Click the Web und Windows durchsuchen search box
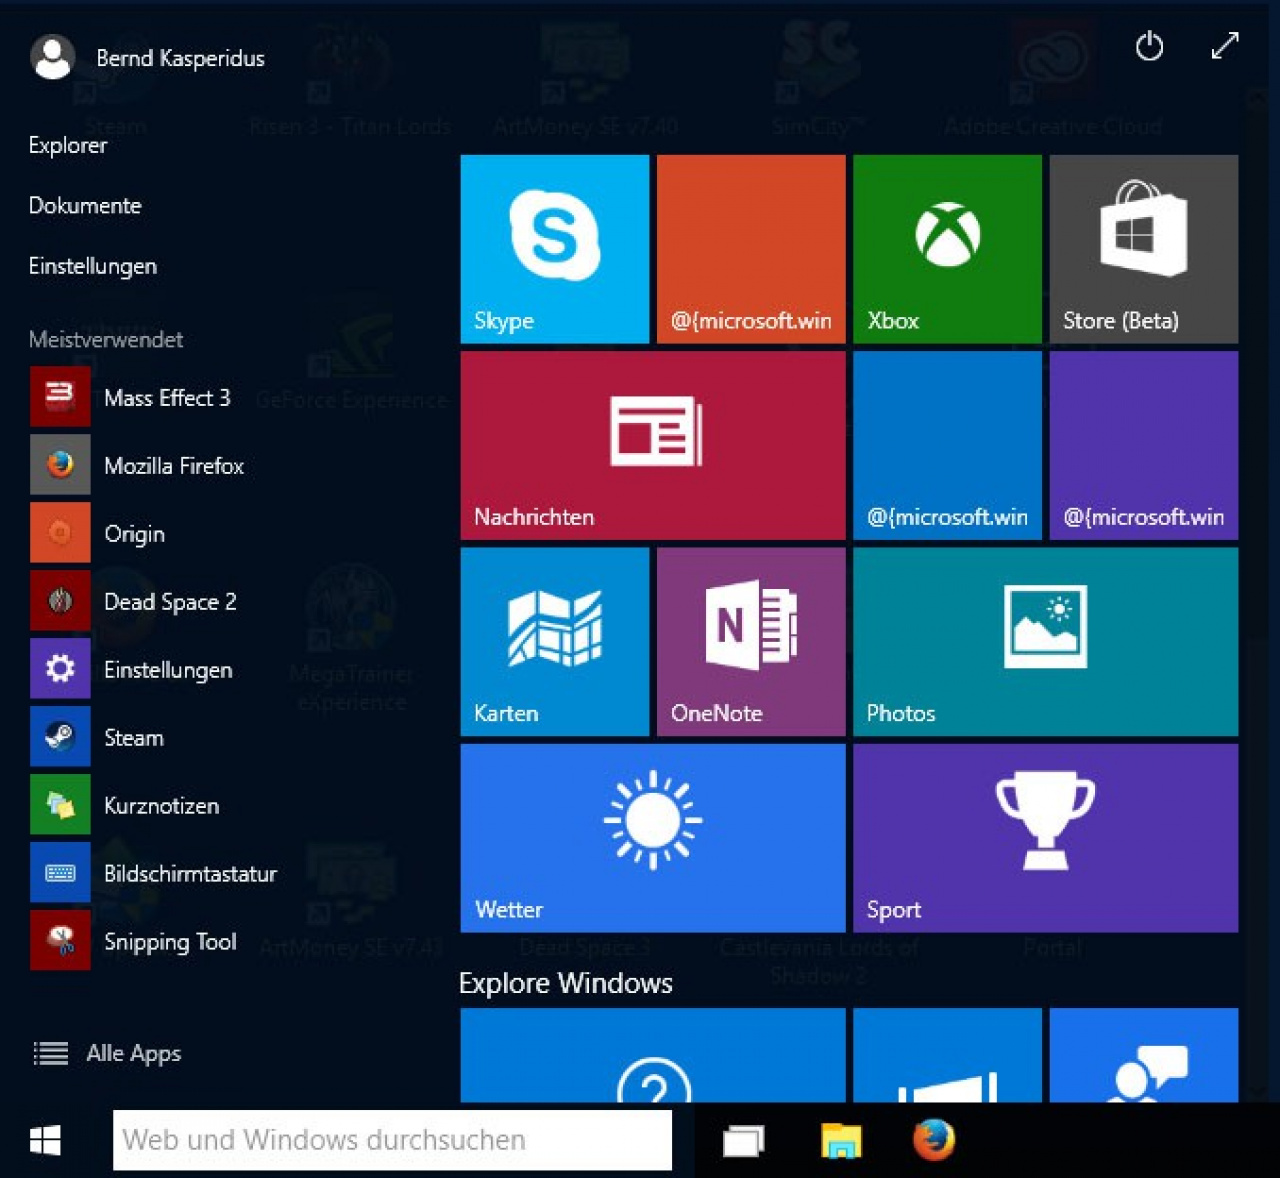This screenshot has height=1178, width=1280. [x=392, y=1140]
